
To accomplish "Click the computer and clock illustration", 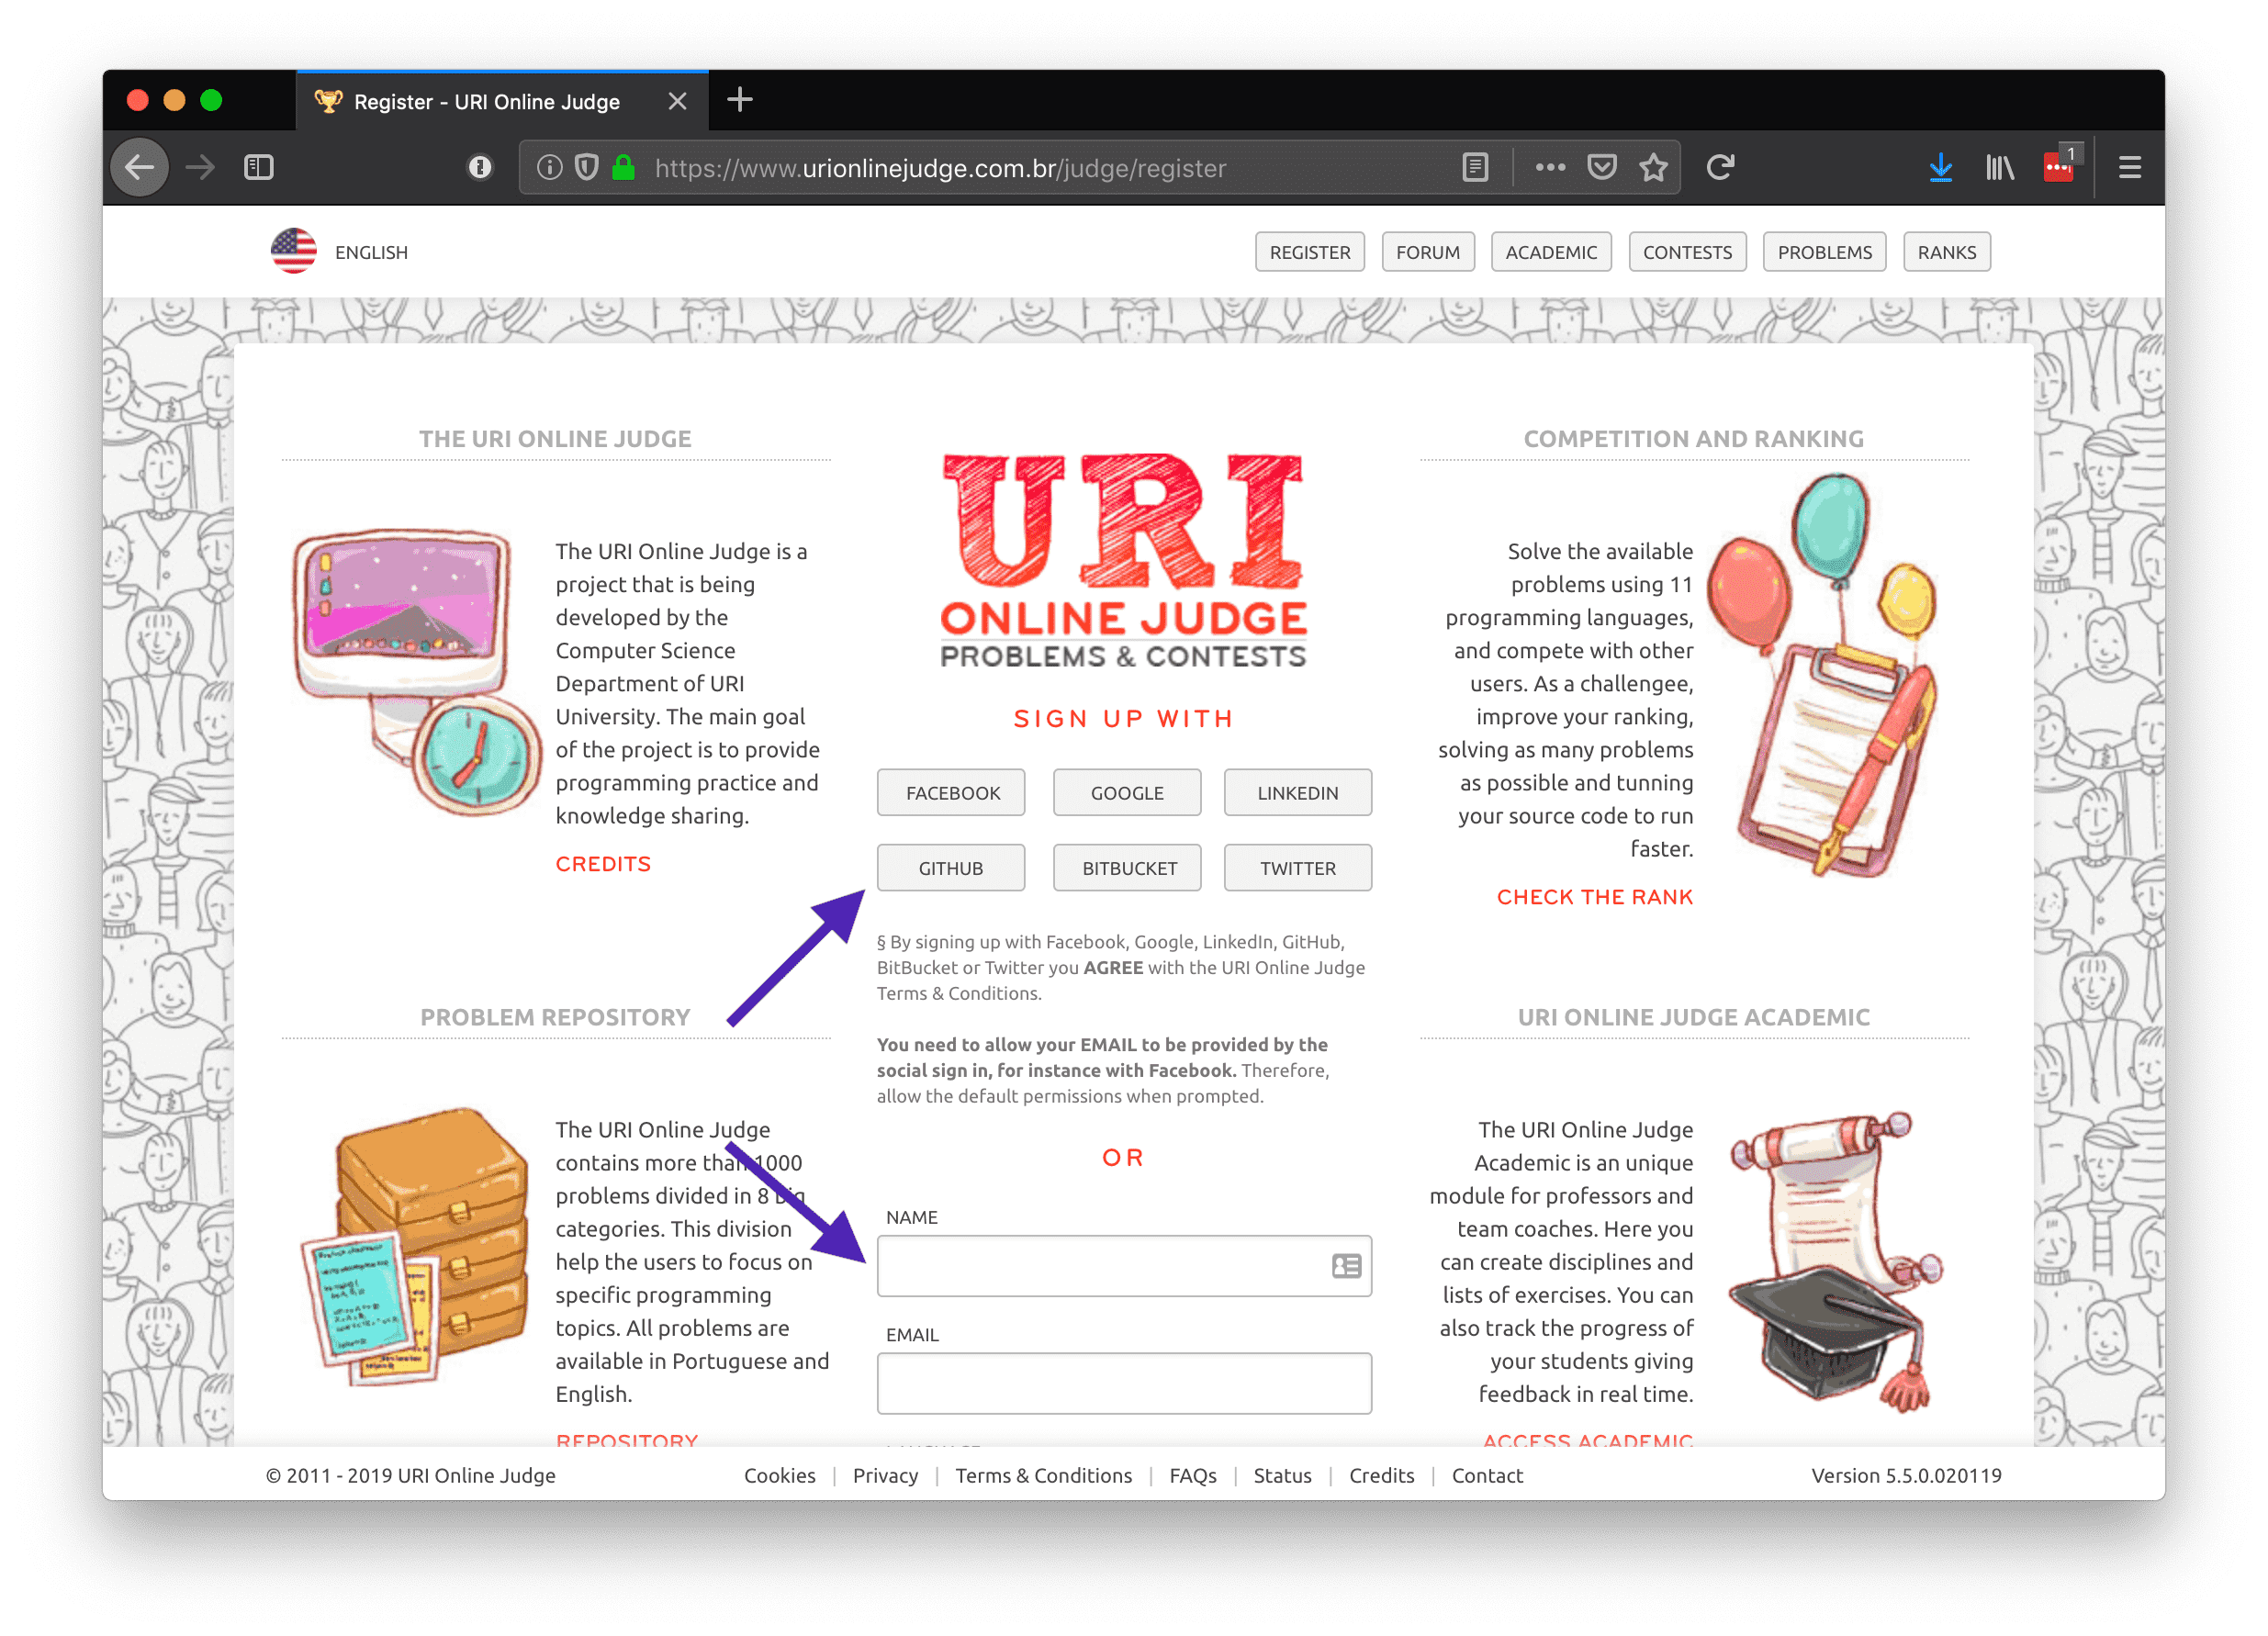I will coord(416,670).
